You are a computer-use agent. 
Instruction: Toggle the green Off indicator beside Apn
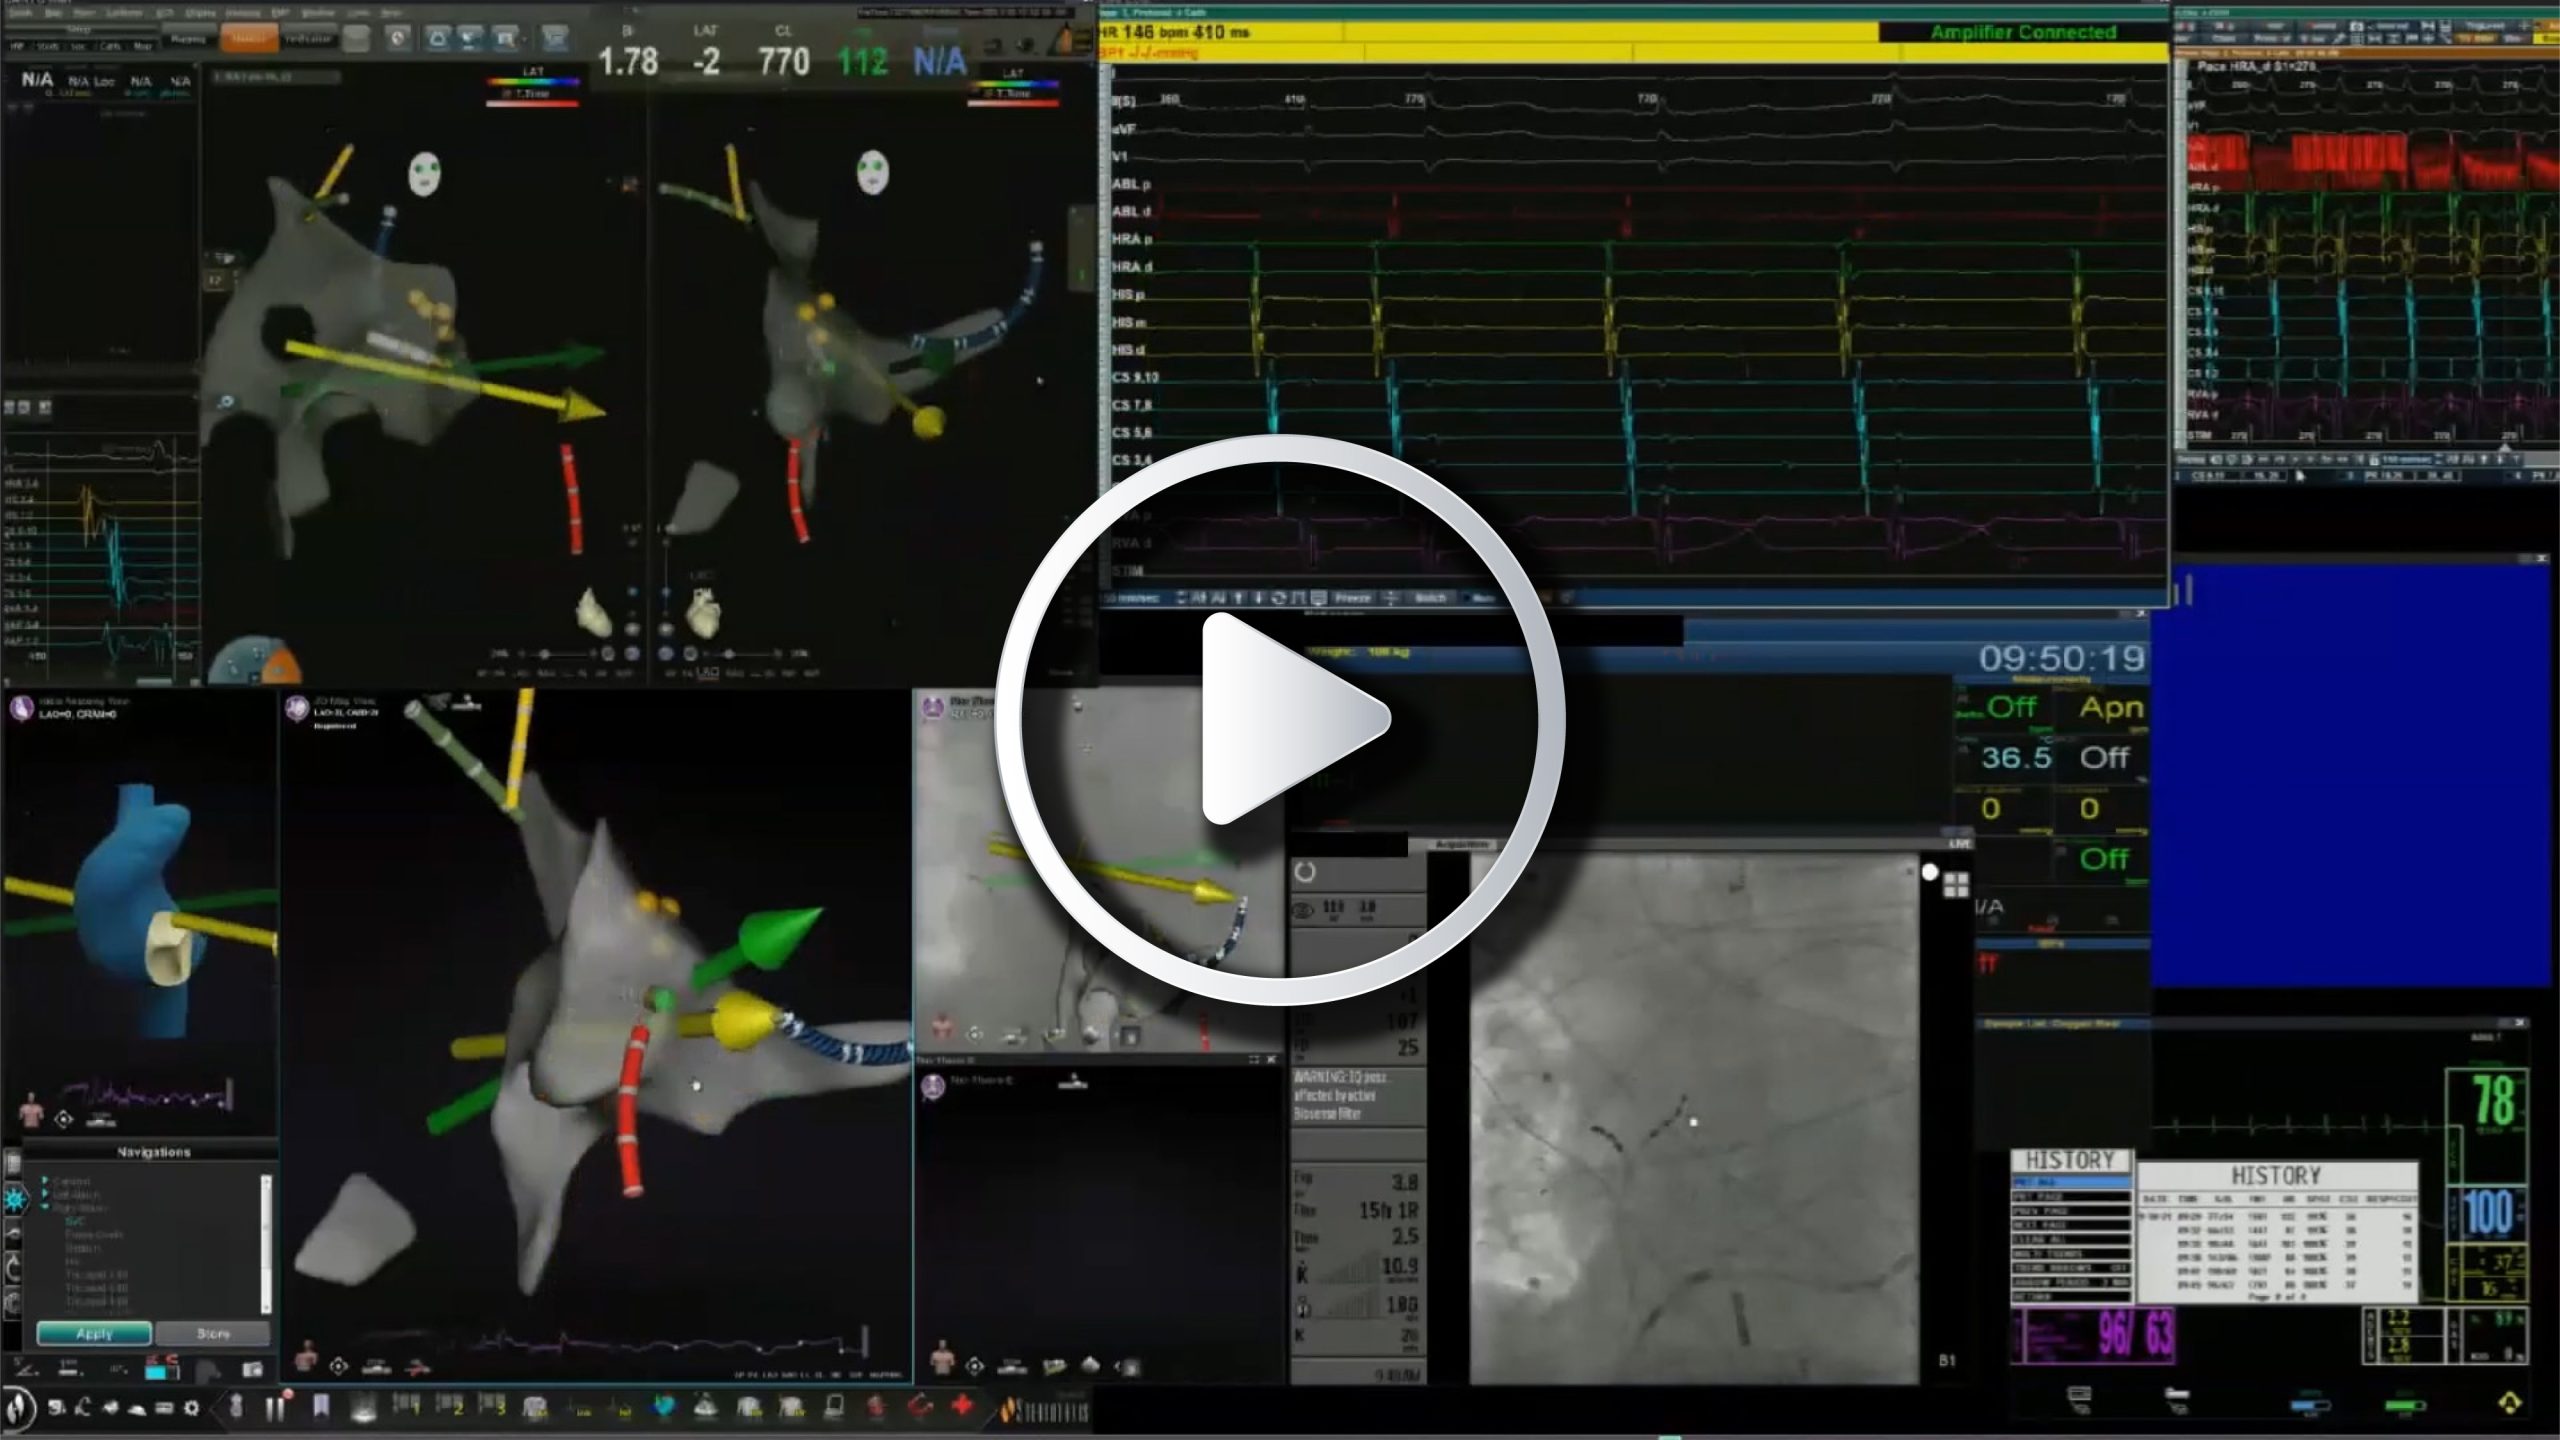2010,707
